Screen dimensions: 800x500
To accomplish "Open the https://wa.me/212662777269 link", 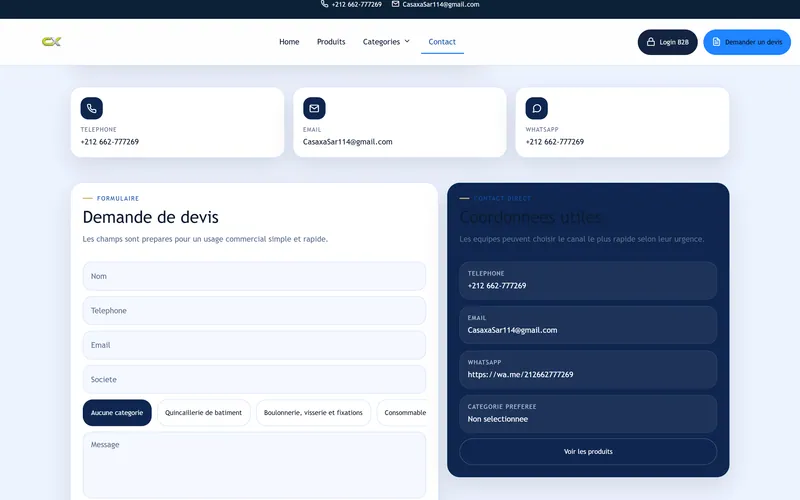I will pyautogui.click(x=520, y=374).
